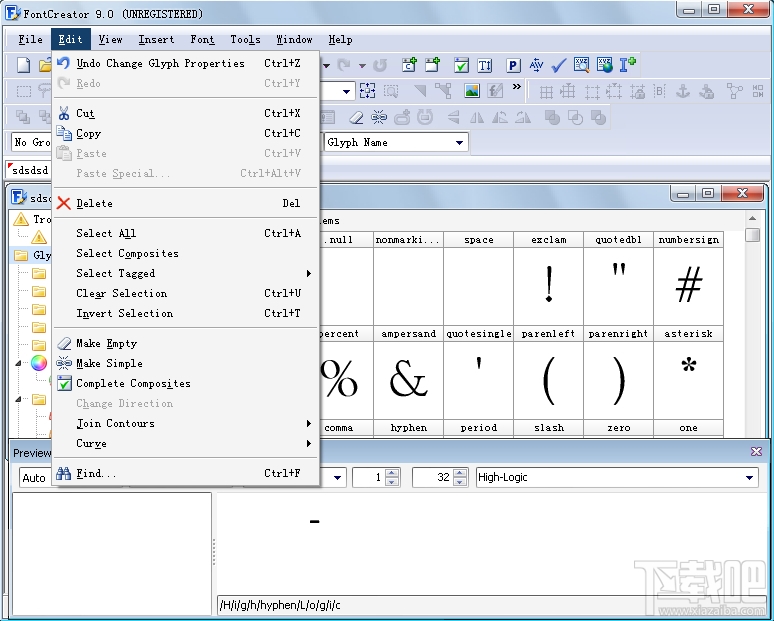Click the color wheel icon in the tree
This screenshot has width=774, height=621.
[x=39, y=363]
